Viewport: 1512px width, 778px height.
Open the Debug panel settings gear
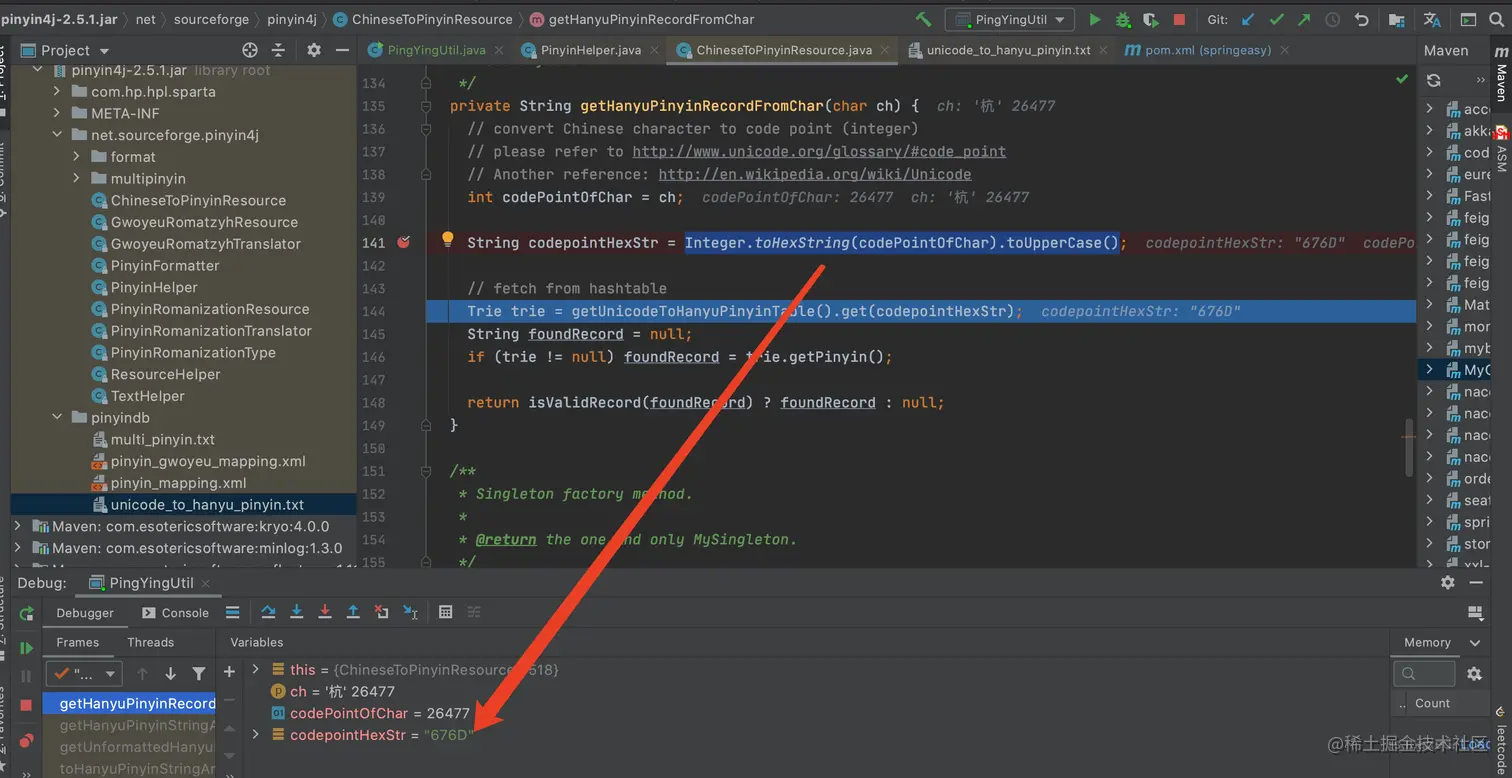pos(1447,582)
